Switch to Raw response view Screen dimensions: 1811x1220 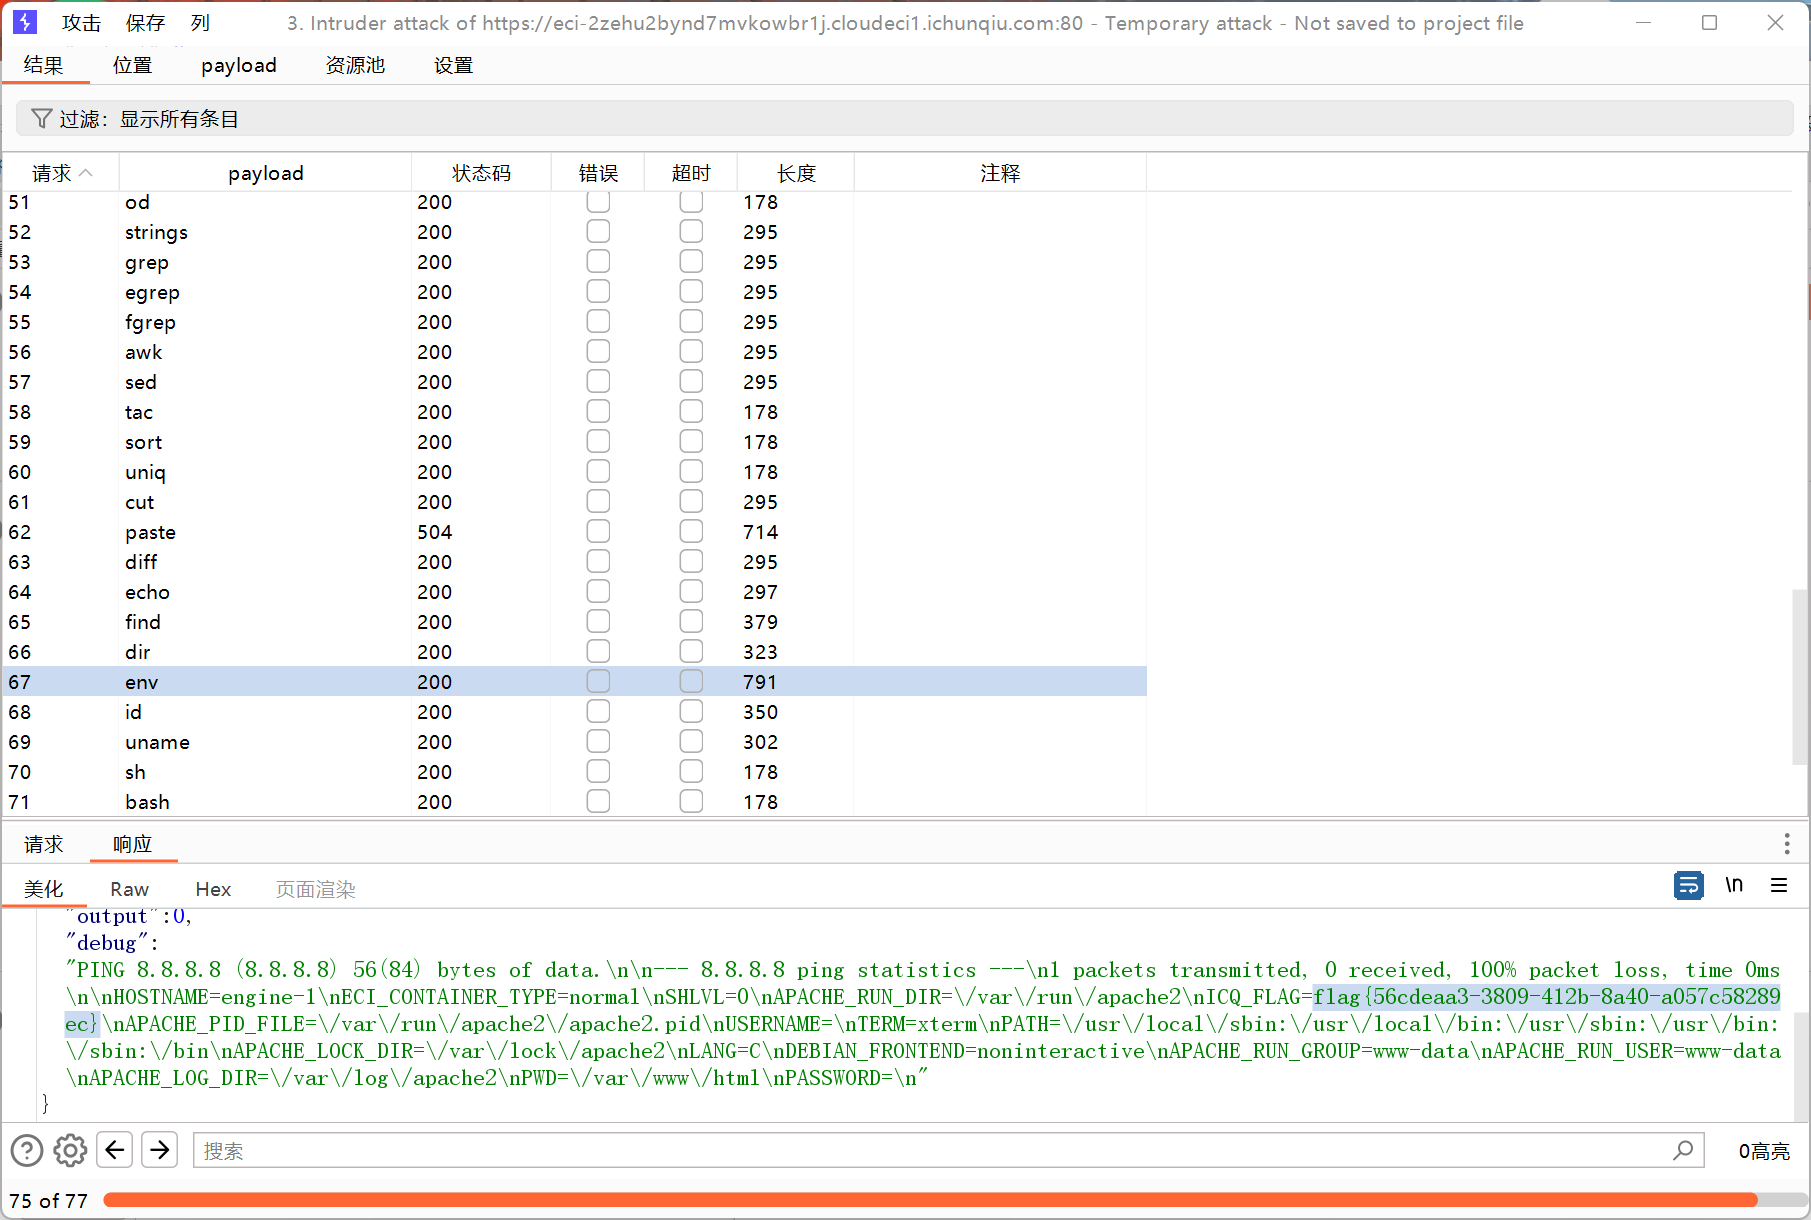(130, 889)
